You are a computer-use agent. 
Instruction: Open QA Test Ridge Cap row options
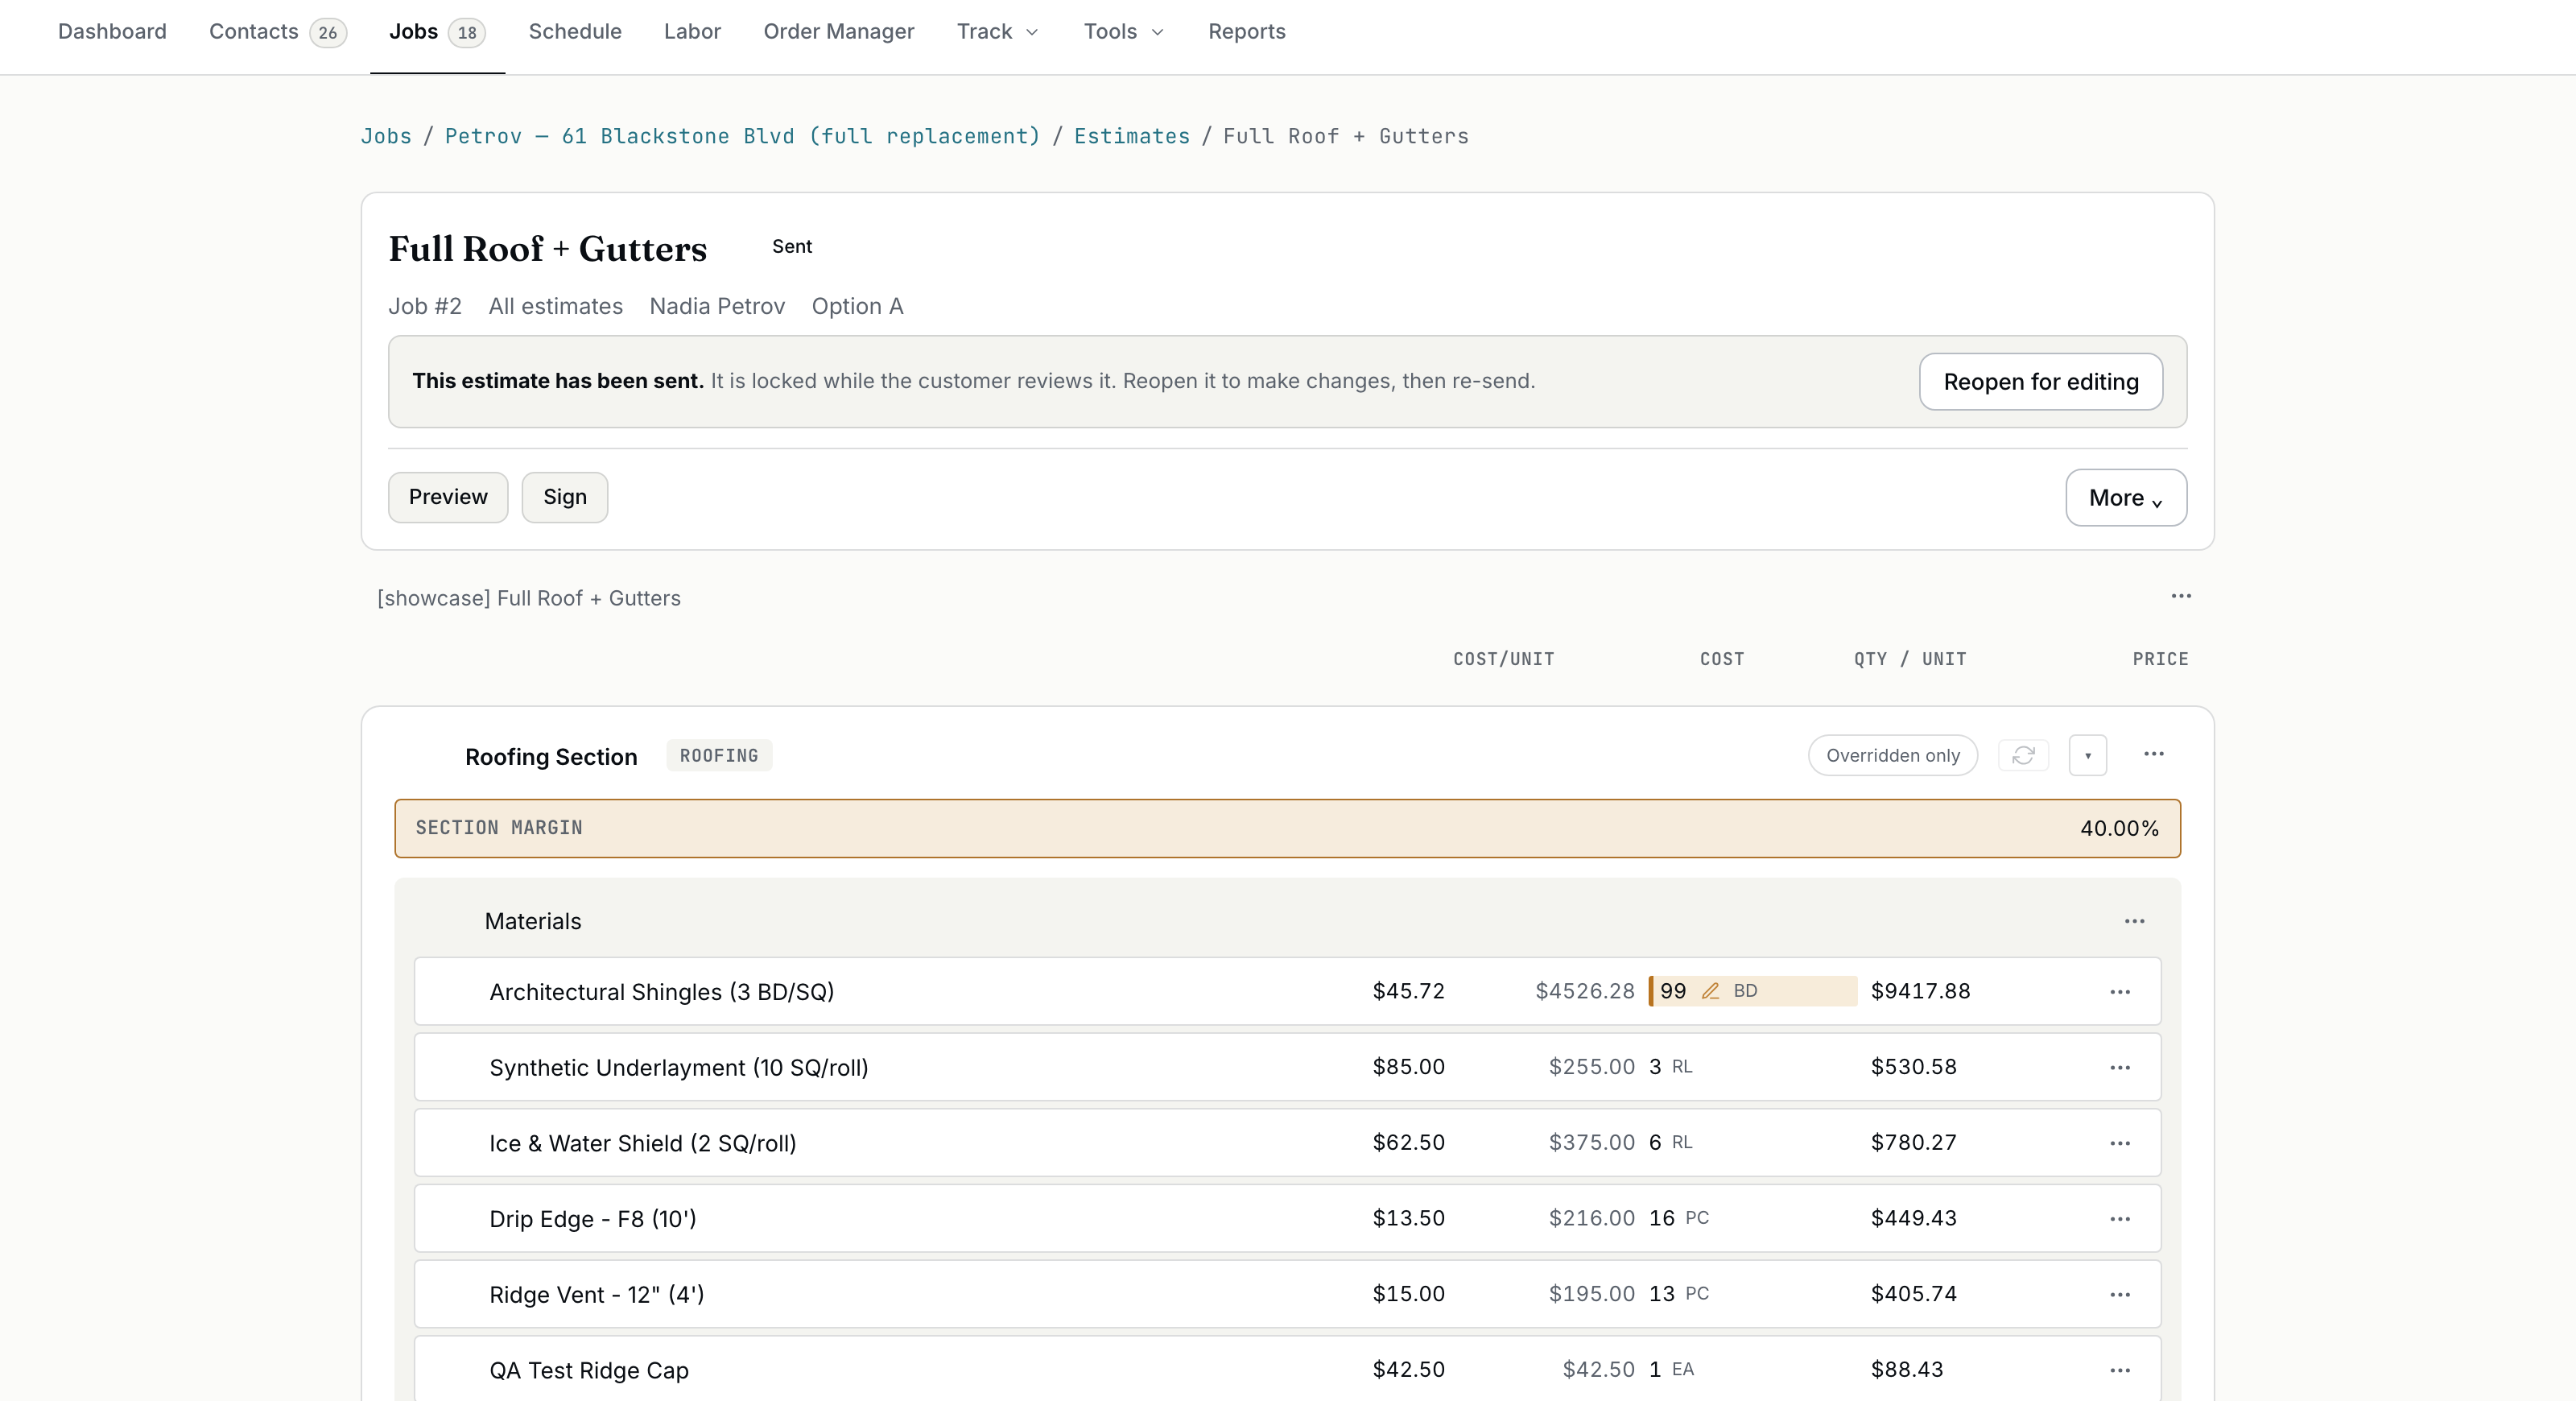click(x=2120, y=1370)
